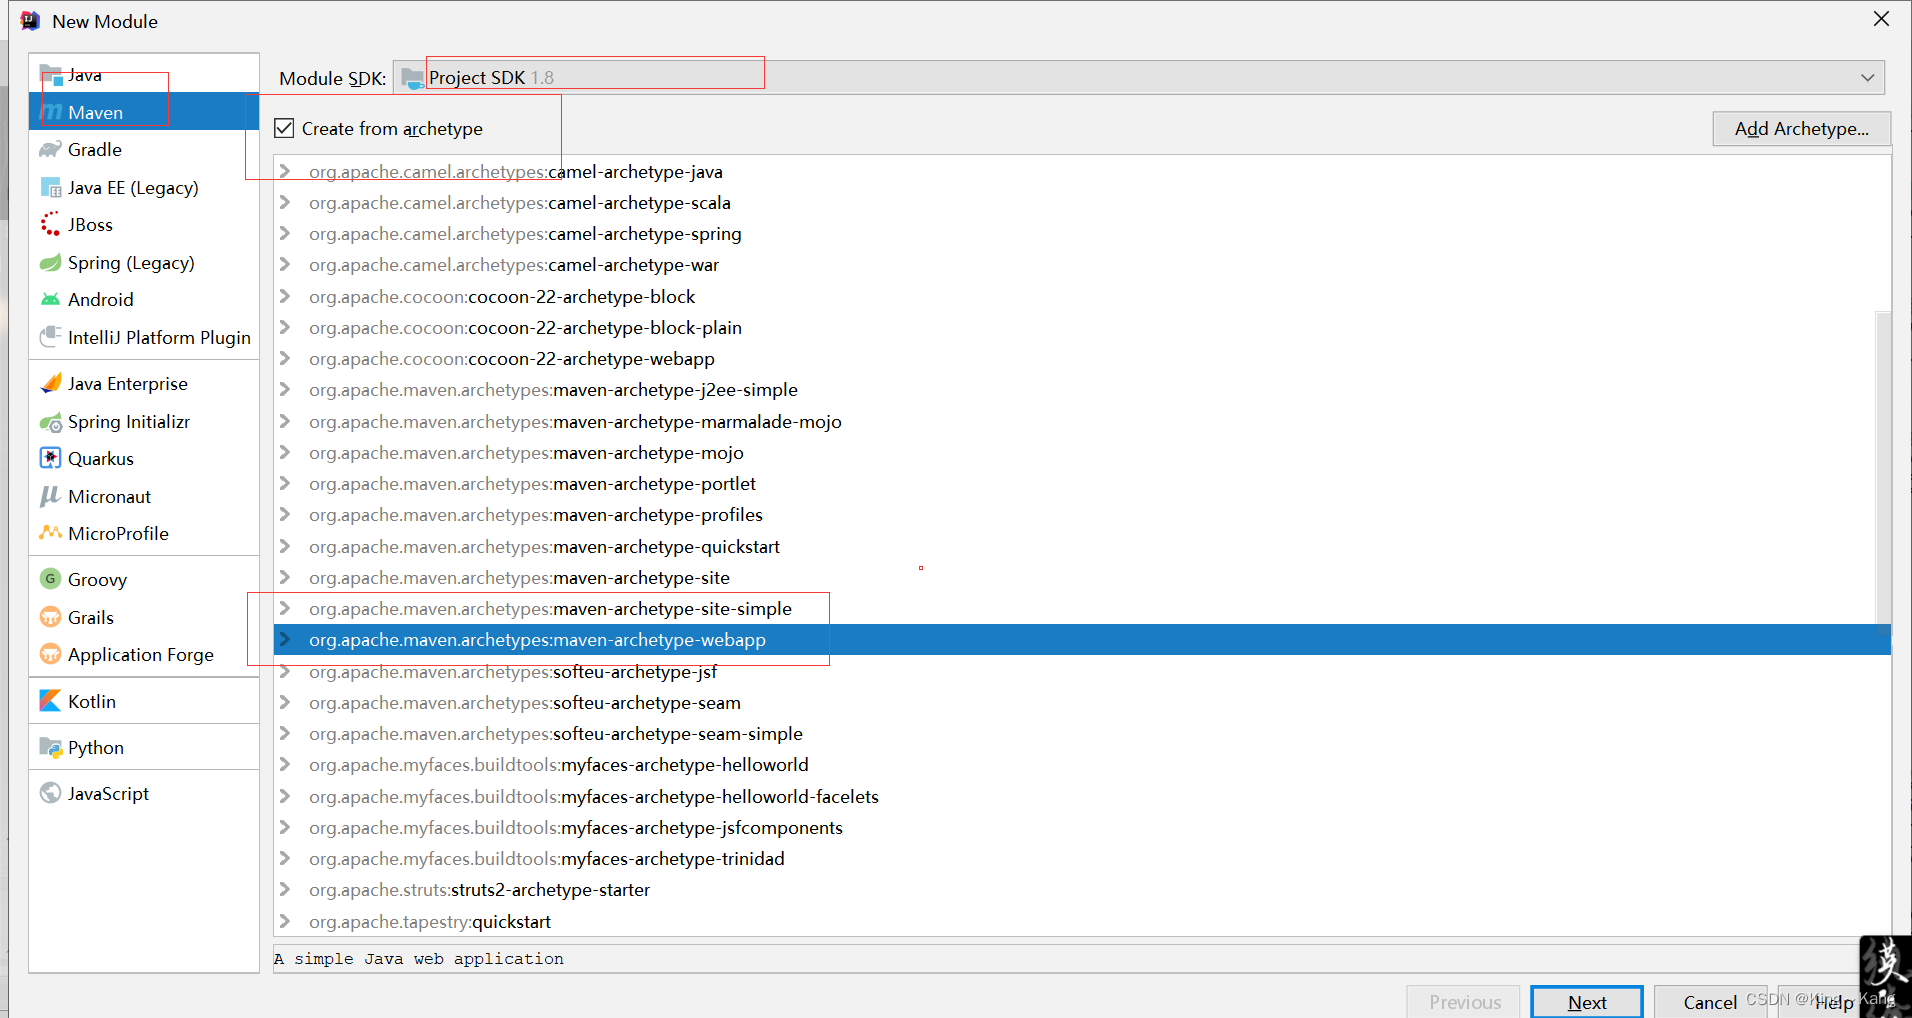Click the Add Archetype button

1801,128
